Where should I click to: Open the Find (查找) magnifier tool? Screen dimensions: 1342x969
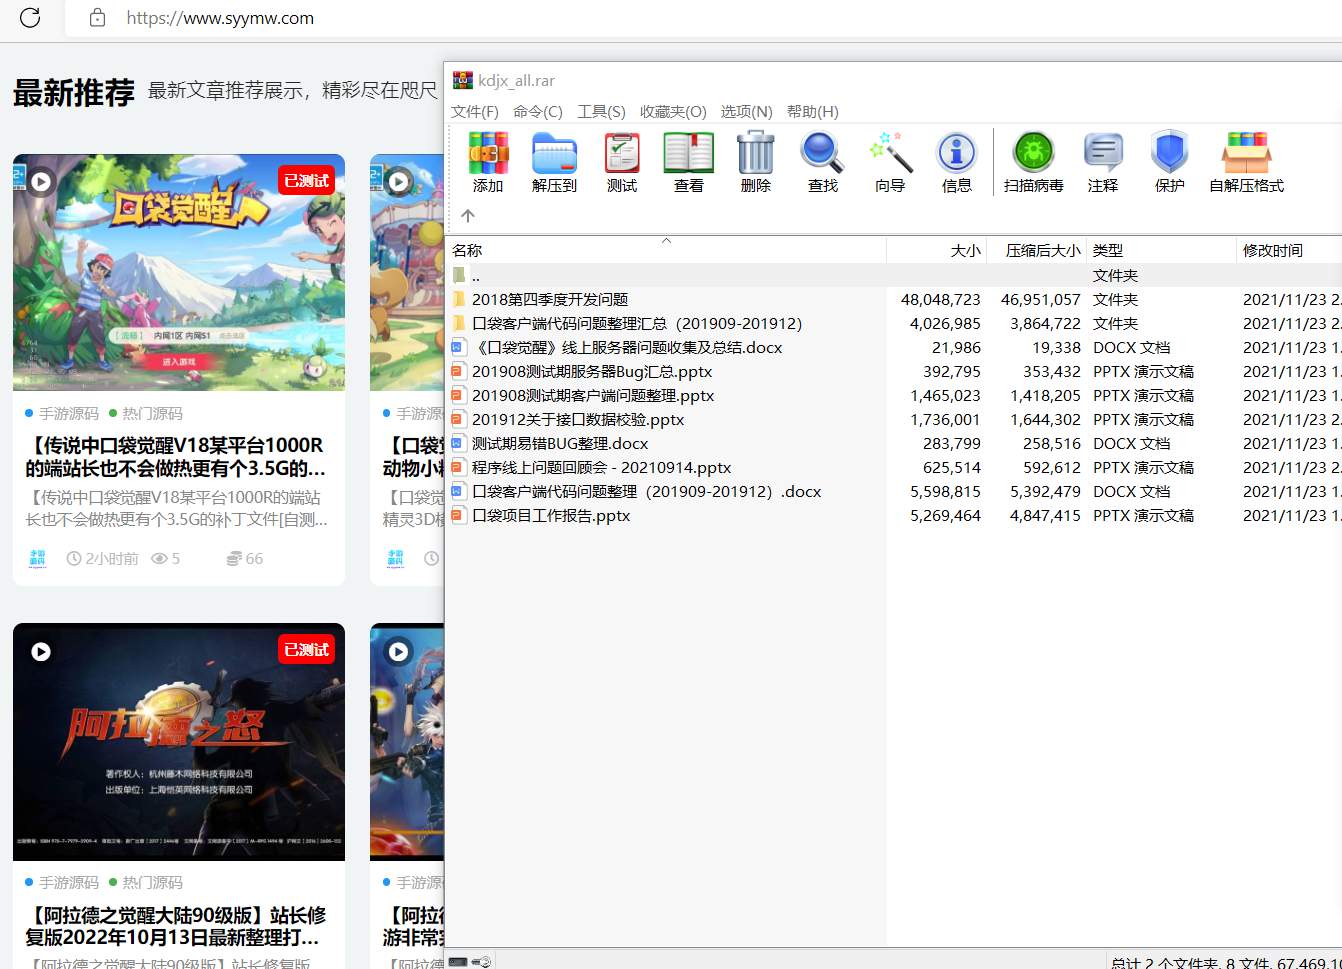tap(822, 161)
